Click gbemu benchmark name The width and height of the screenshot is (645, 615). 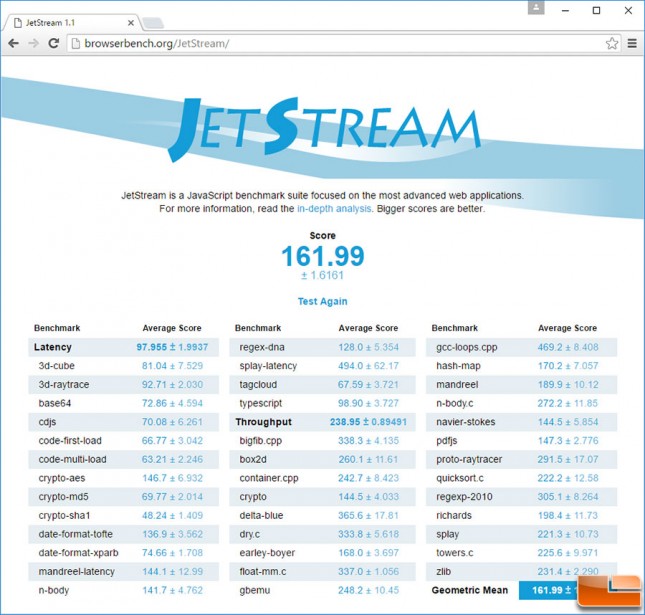[x=255, y=590]
